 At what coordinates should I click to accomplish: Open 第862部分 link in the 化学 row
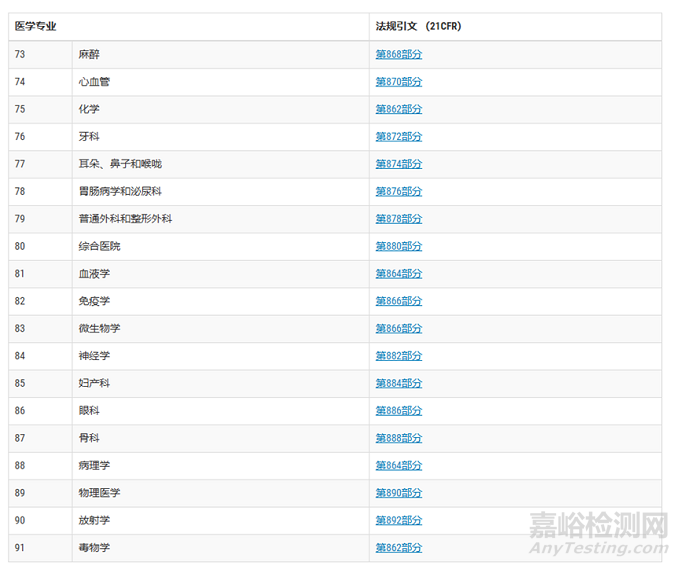398,109
